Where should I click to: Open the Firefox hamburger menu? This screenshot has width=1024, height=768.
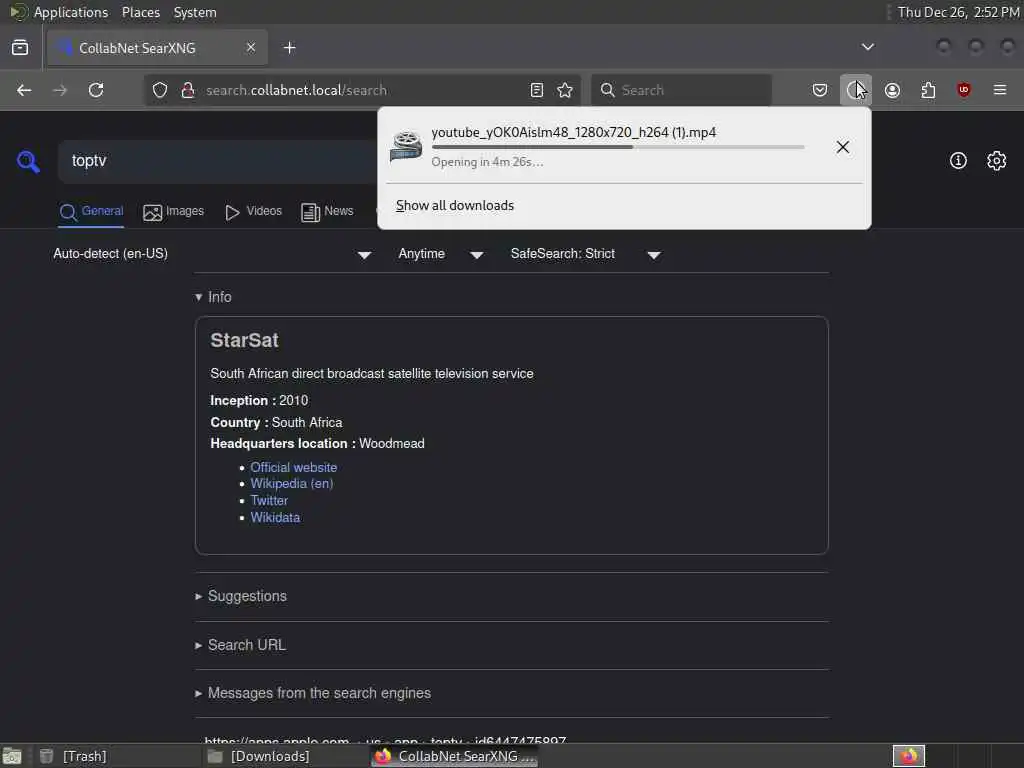point(1000,90)
